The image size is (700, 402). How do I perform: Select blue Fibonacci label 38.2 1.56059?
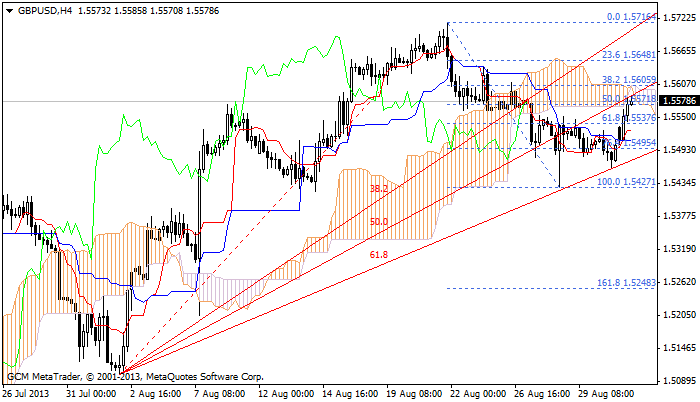coord(629,80)
